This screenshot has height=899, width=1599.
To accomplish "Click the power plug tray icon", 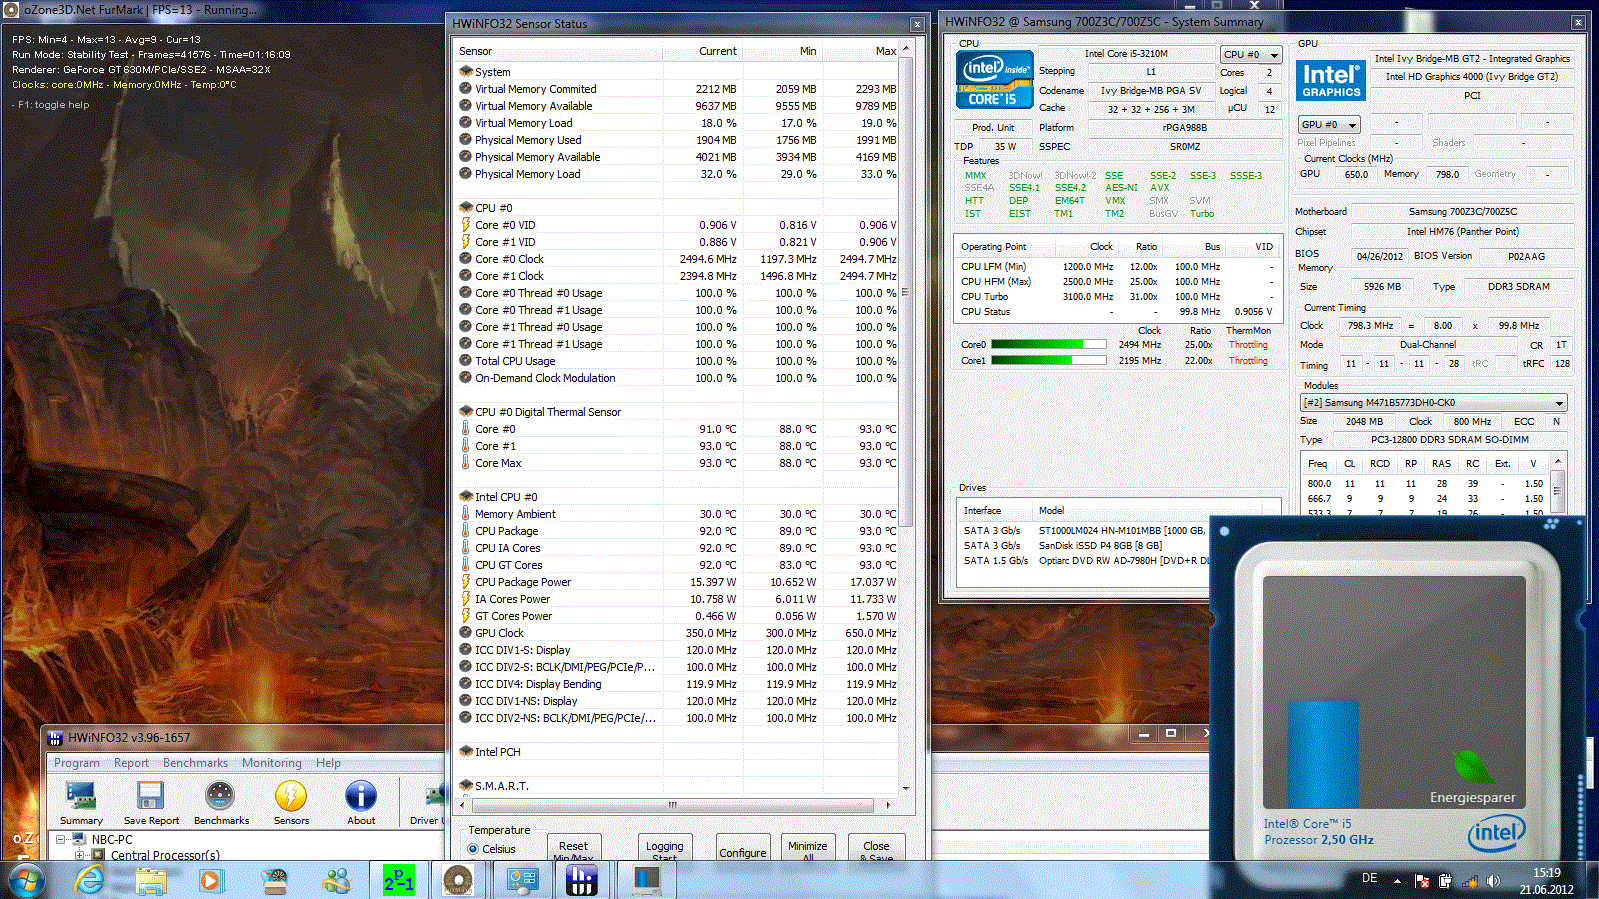I will pos(1445,881).
